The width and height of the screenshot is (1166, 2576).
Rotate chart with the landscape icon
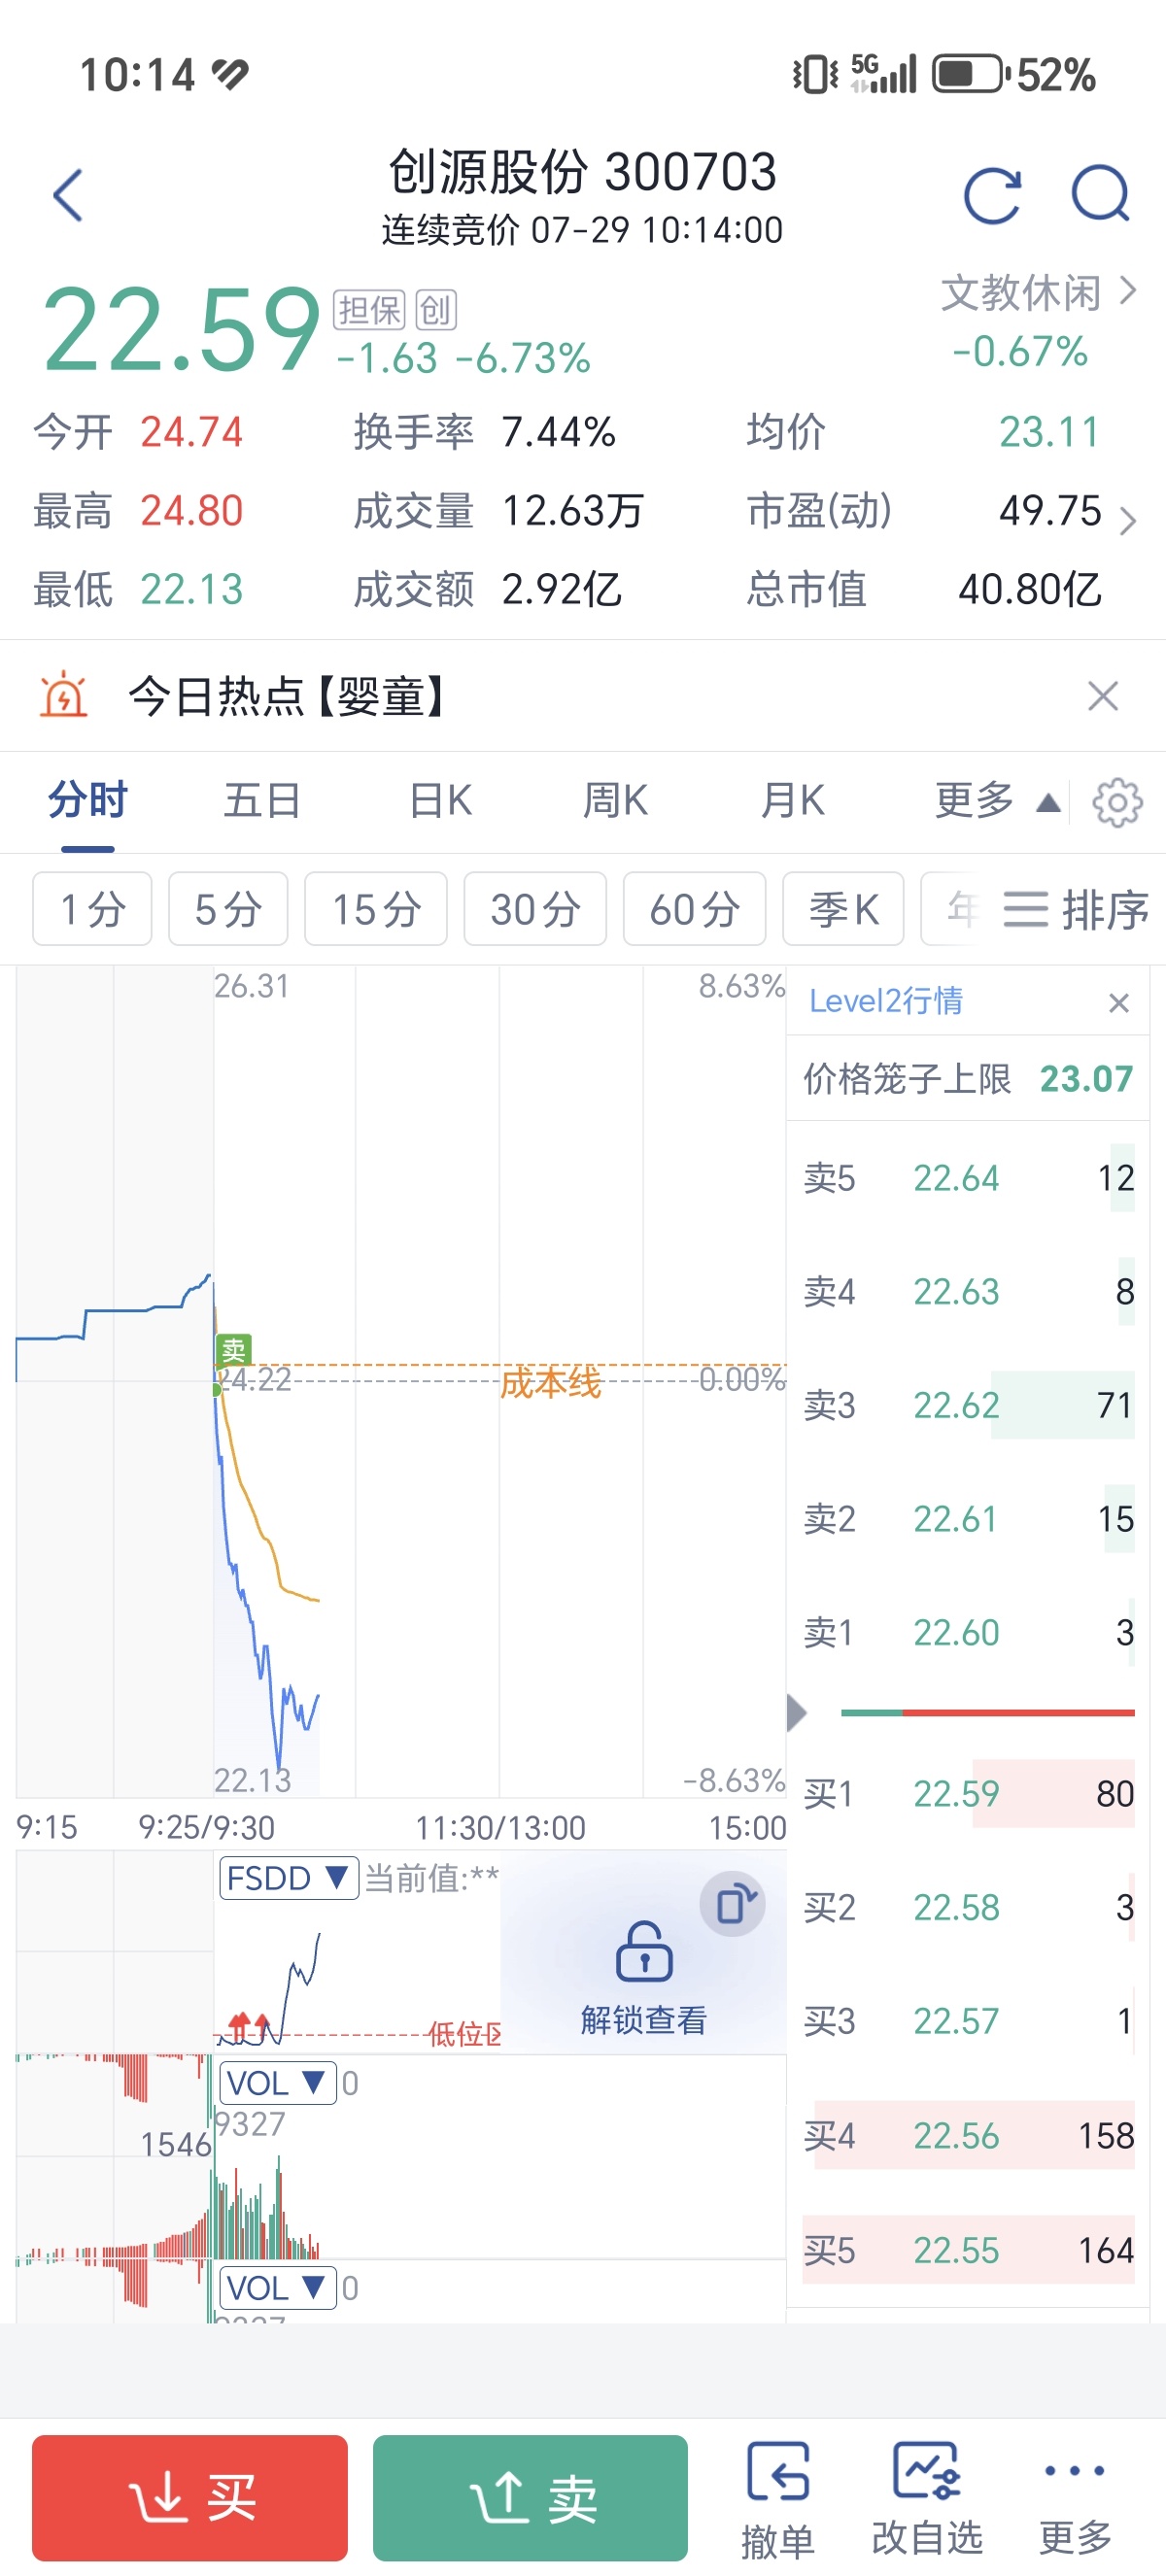733,1904
